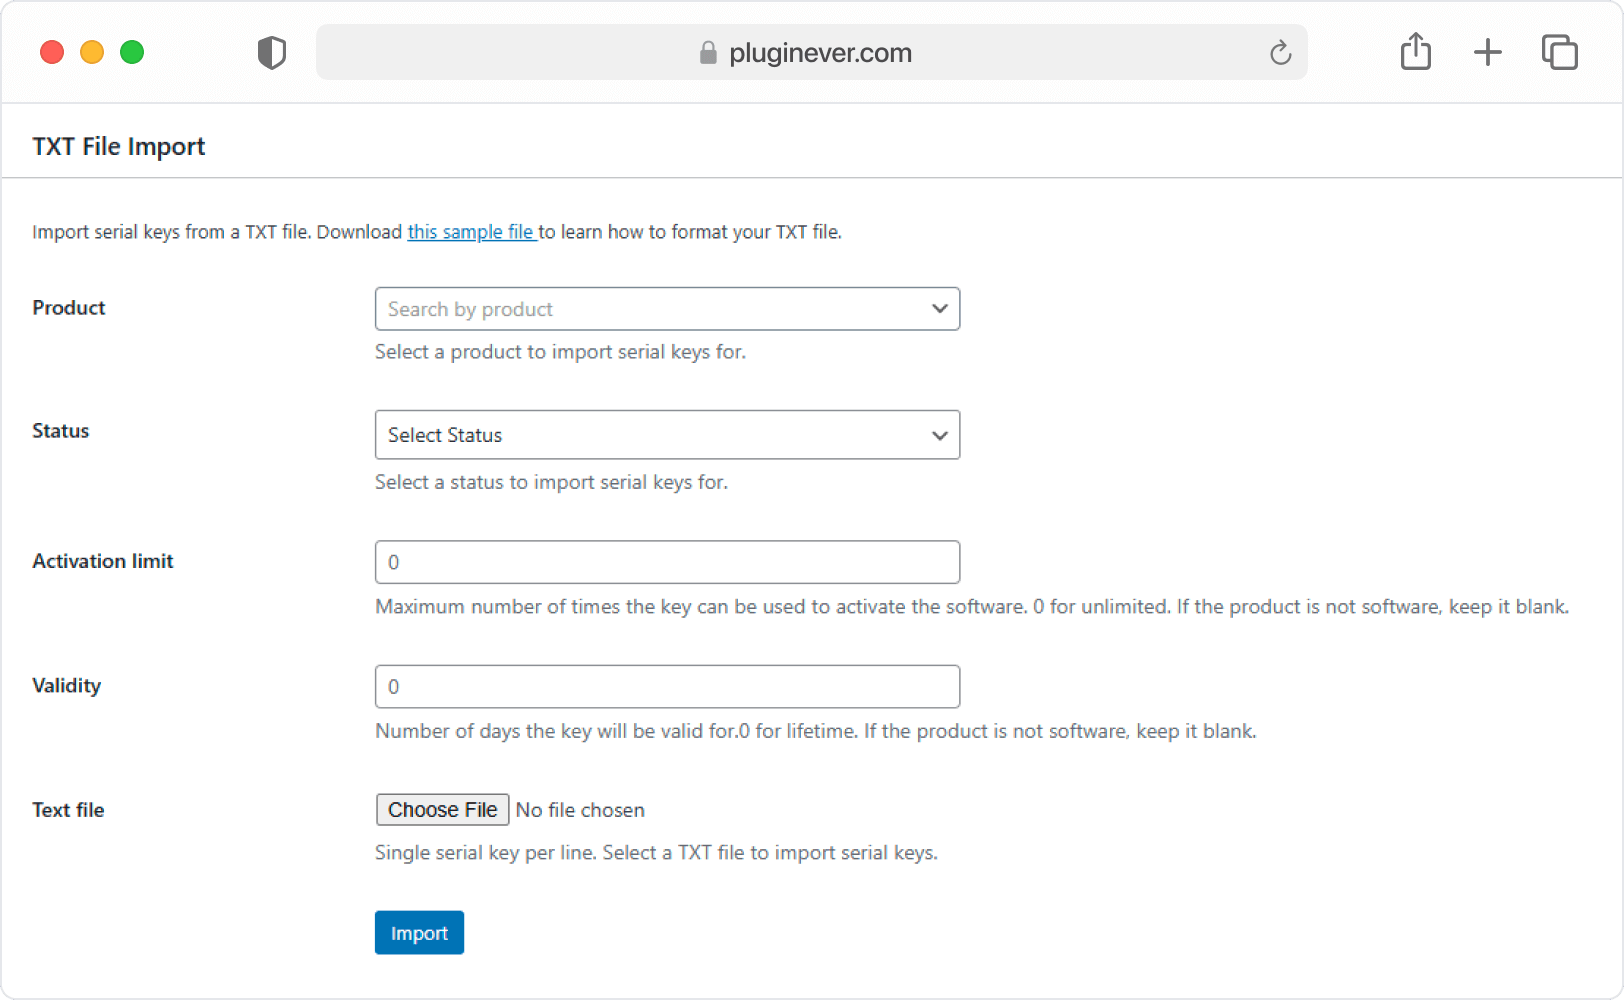Image resolution: width=1624 pixels, height=1000 pixels.
Task: Open the 'this sample file' link
Action: point(472,232)
